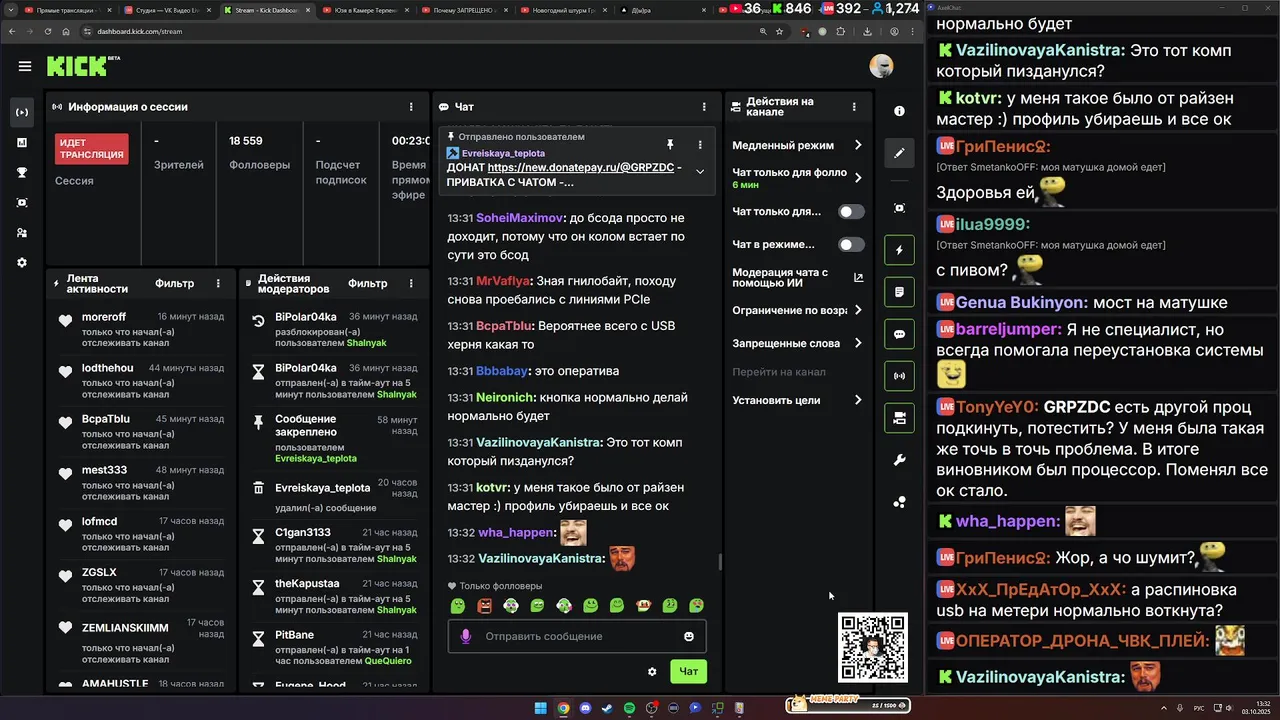
Task: Click the first green quick emote
Action: coord(458,606)
